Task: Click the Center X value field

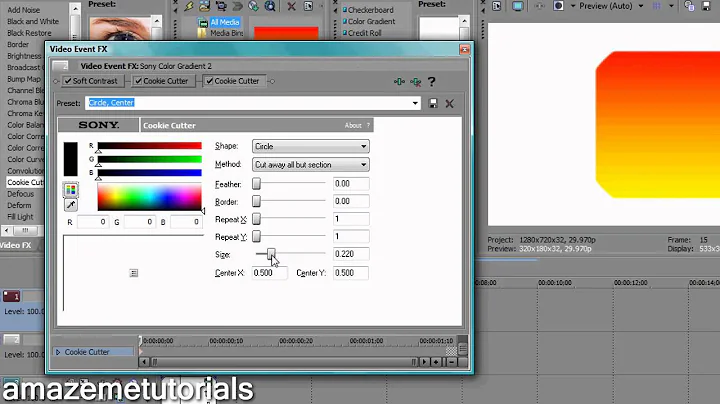Action: [270, 273]
